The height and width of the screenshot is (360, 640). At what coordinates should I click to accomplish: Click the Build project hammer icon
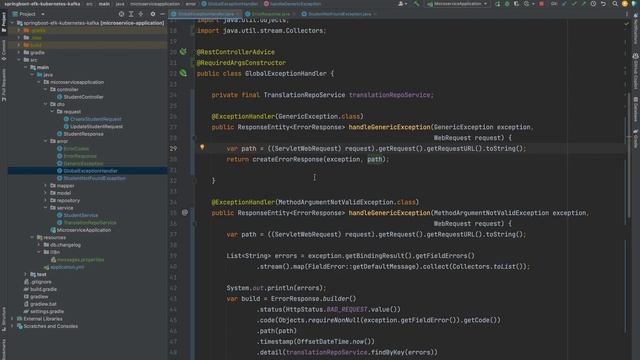point(416,4)
